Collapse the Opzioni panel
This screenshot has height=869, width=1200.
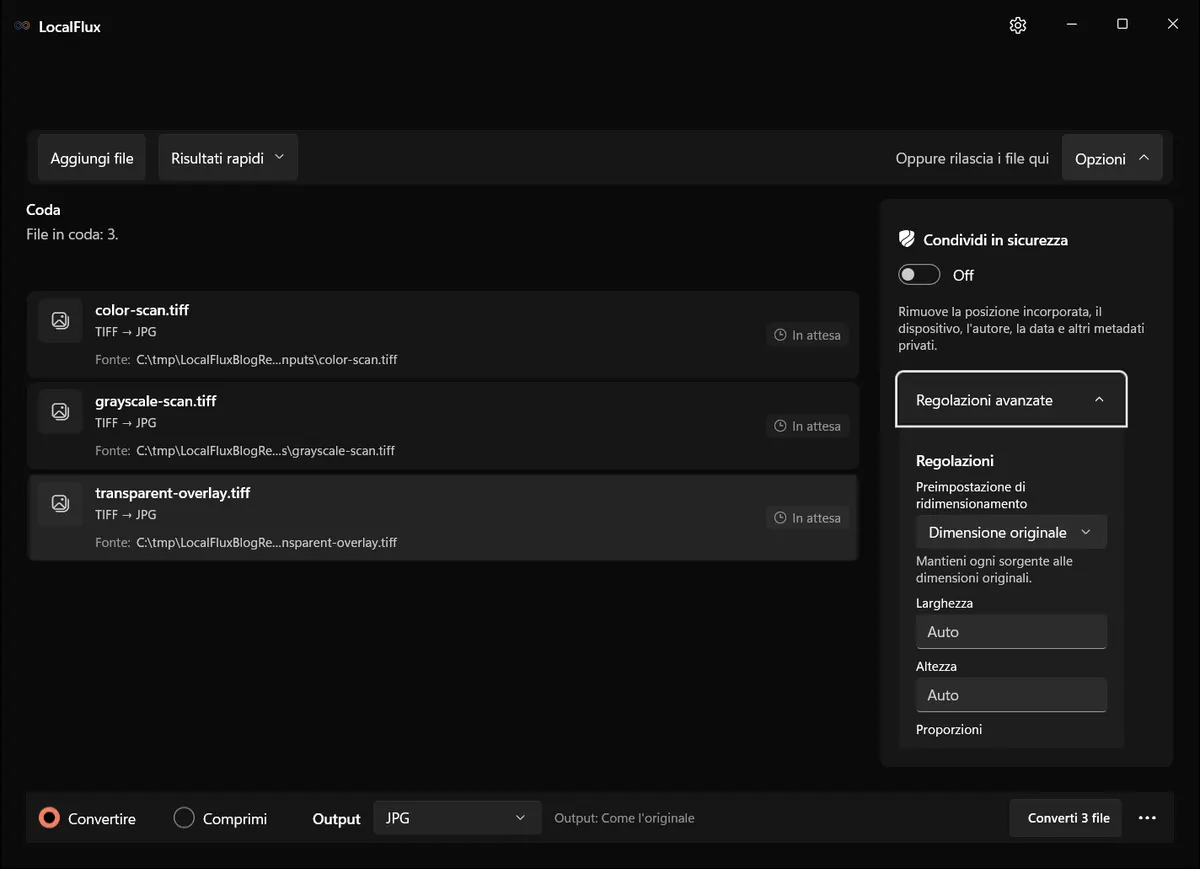(1112, 158)
